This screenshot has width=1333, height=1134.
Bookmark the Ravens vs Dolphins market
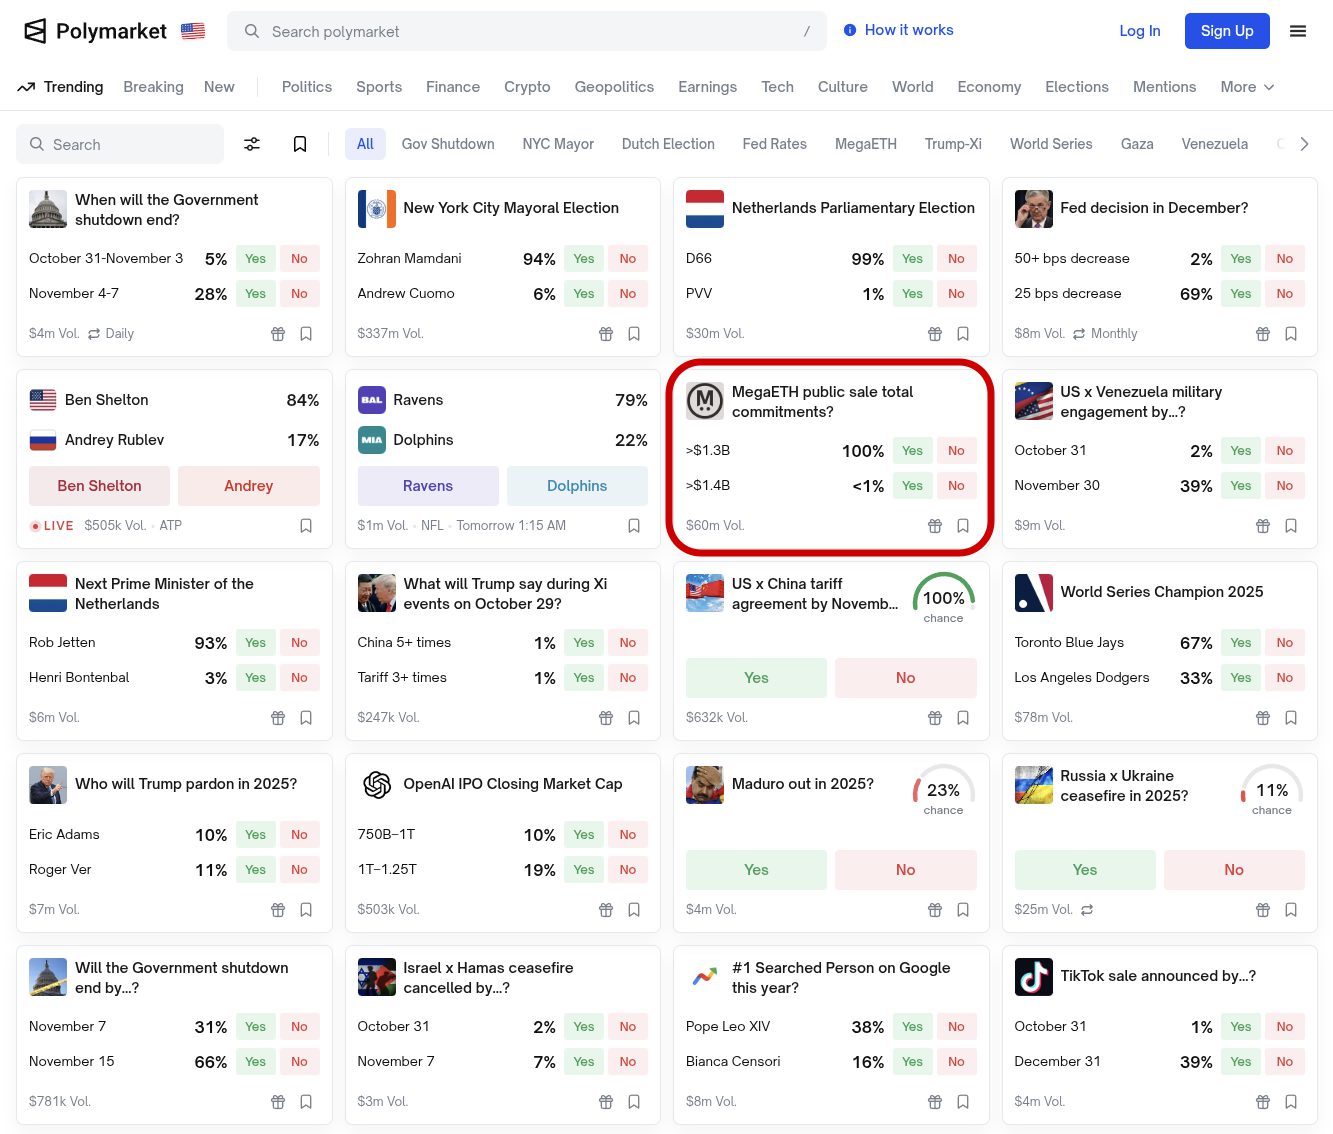(x=634, y=526)
